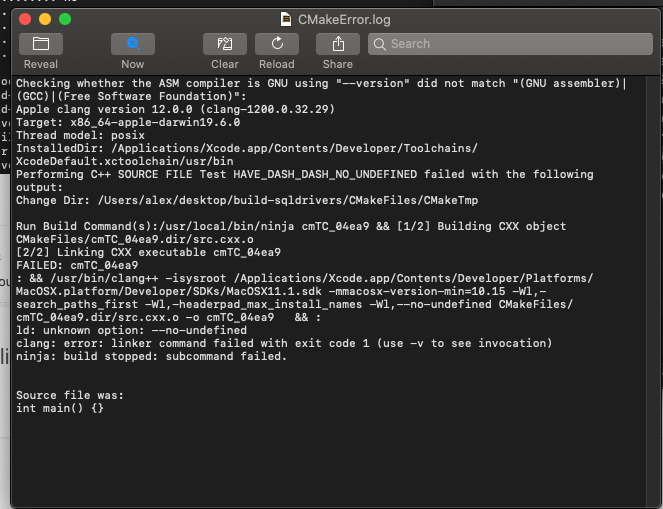Click the "Checking whether the ASM compiler" line

pyautogui.click(x=321, y=83)
